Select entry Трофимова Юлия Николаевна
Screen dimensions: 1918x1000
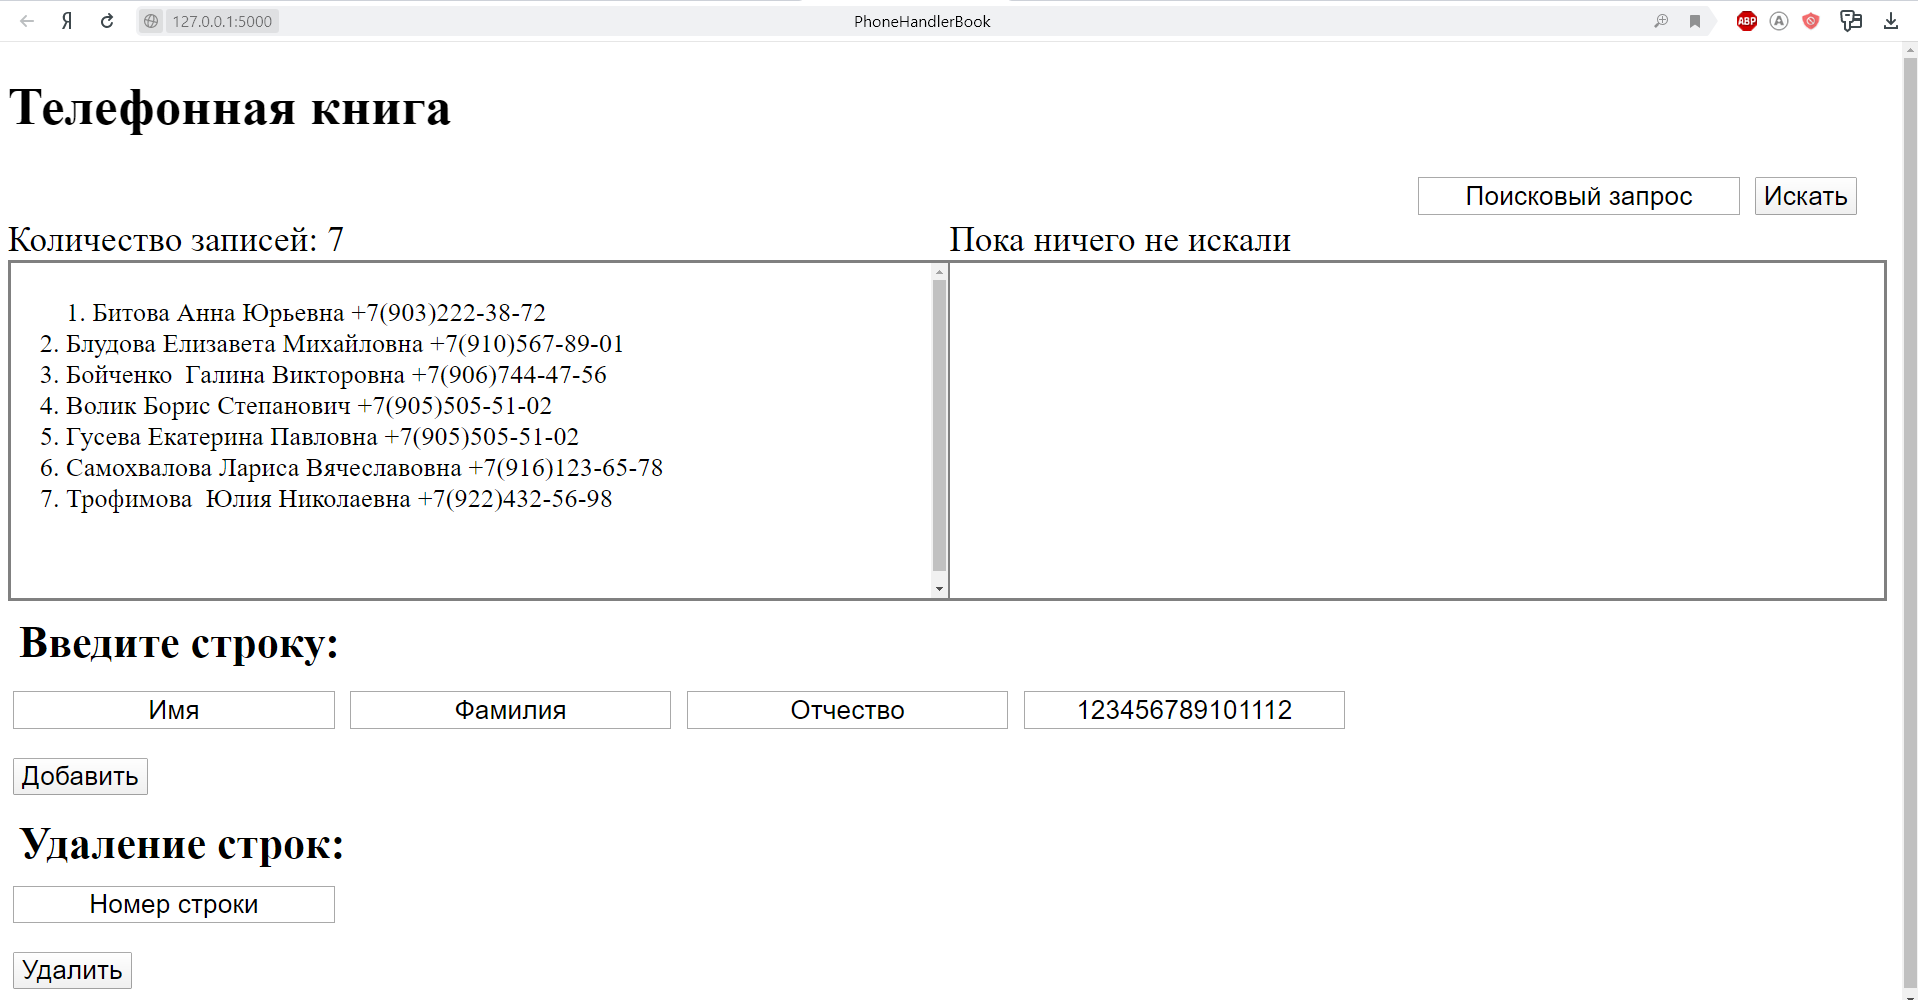(x=339, y=499)
